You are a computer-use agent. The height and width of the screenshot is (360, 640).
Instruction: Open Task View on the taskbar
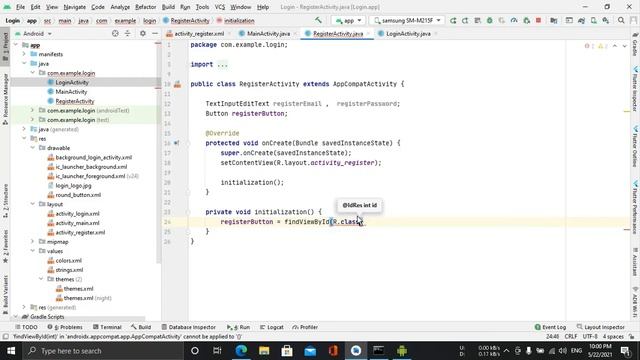point(217,351)
